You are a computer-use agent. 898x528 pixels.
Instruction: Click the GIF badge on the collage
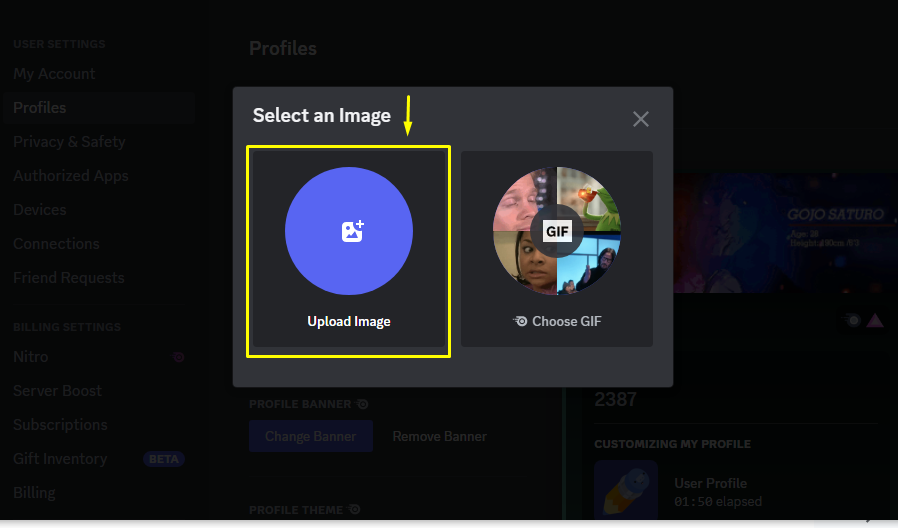(557, 231)
